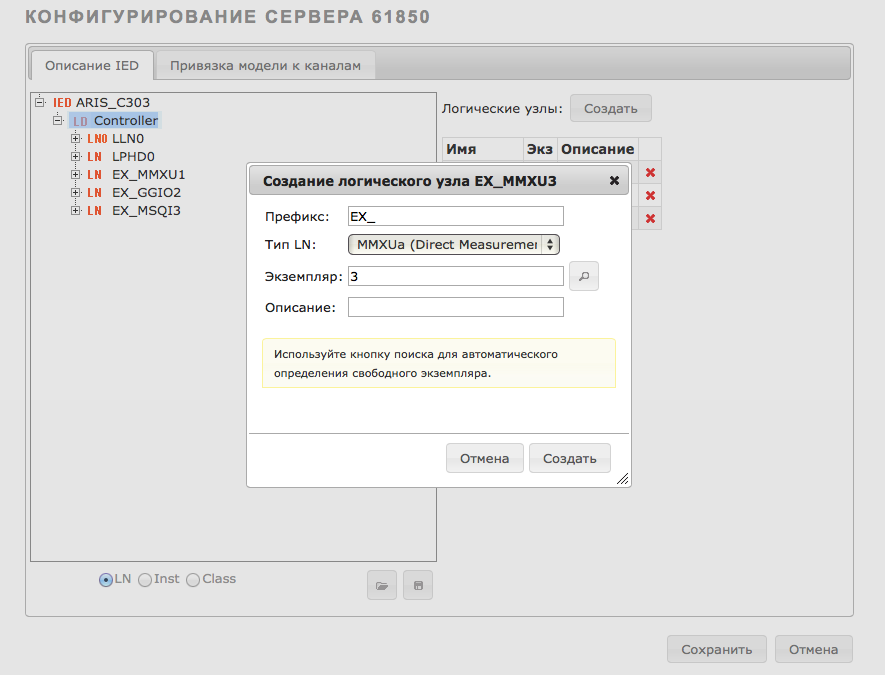The width and height of the screenshot is (885, 675).
Task: Click Создать next to Логические узлы
Action: tap(611, 108)
